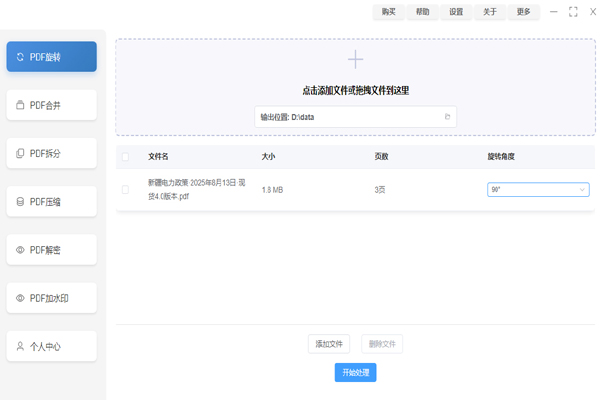This screenshot has height=400, width=600.
Task: Open the 帮助 help menu
Action: pos(422,12)
